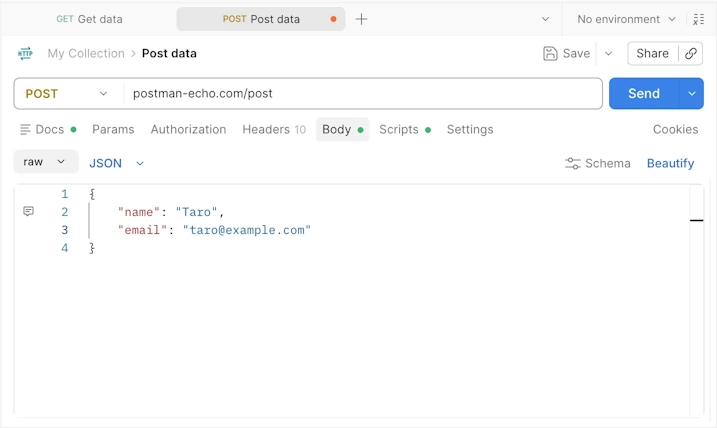717x428 pixels.
Task: Click the HTTP request type icon
Action: (x=25, y=54)
